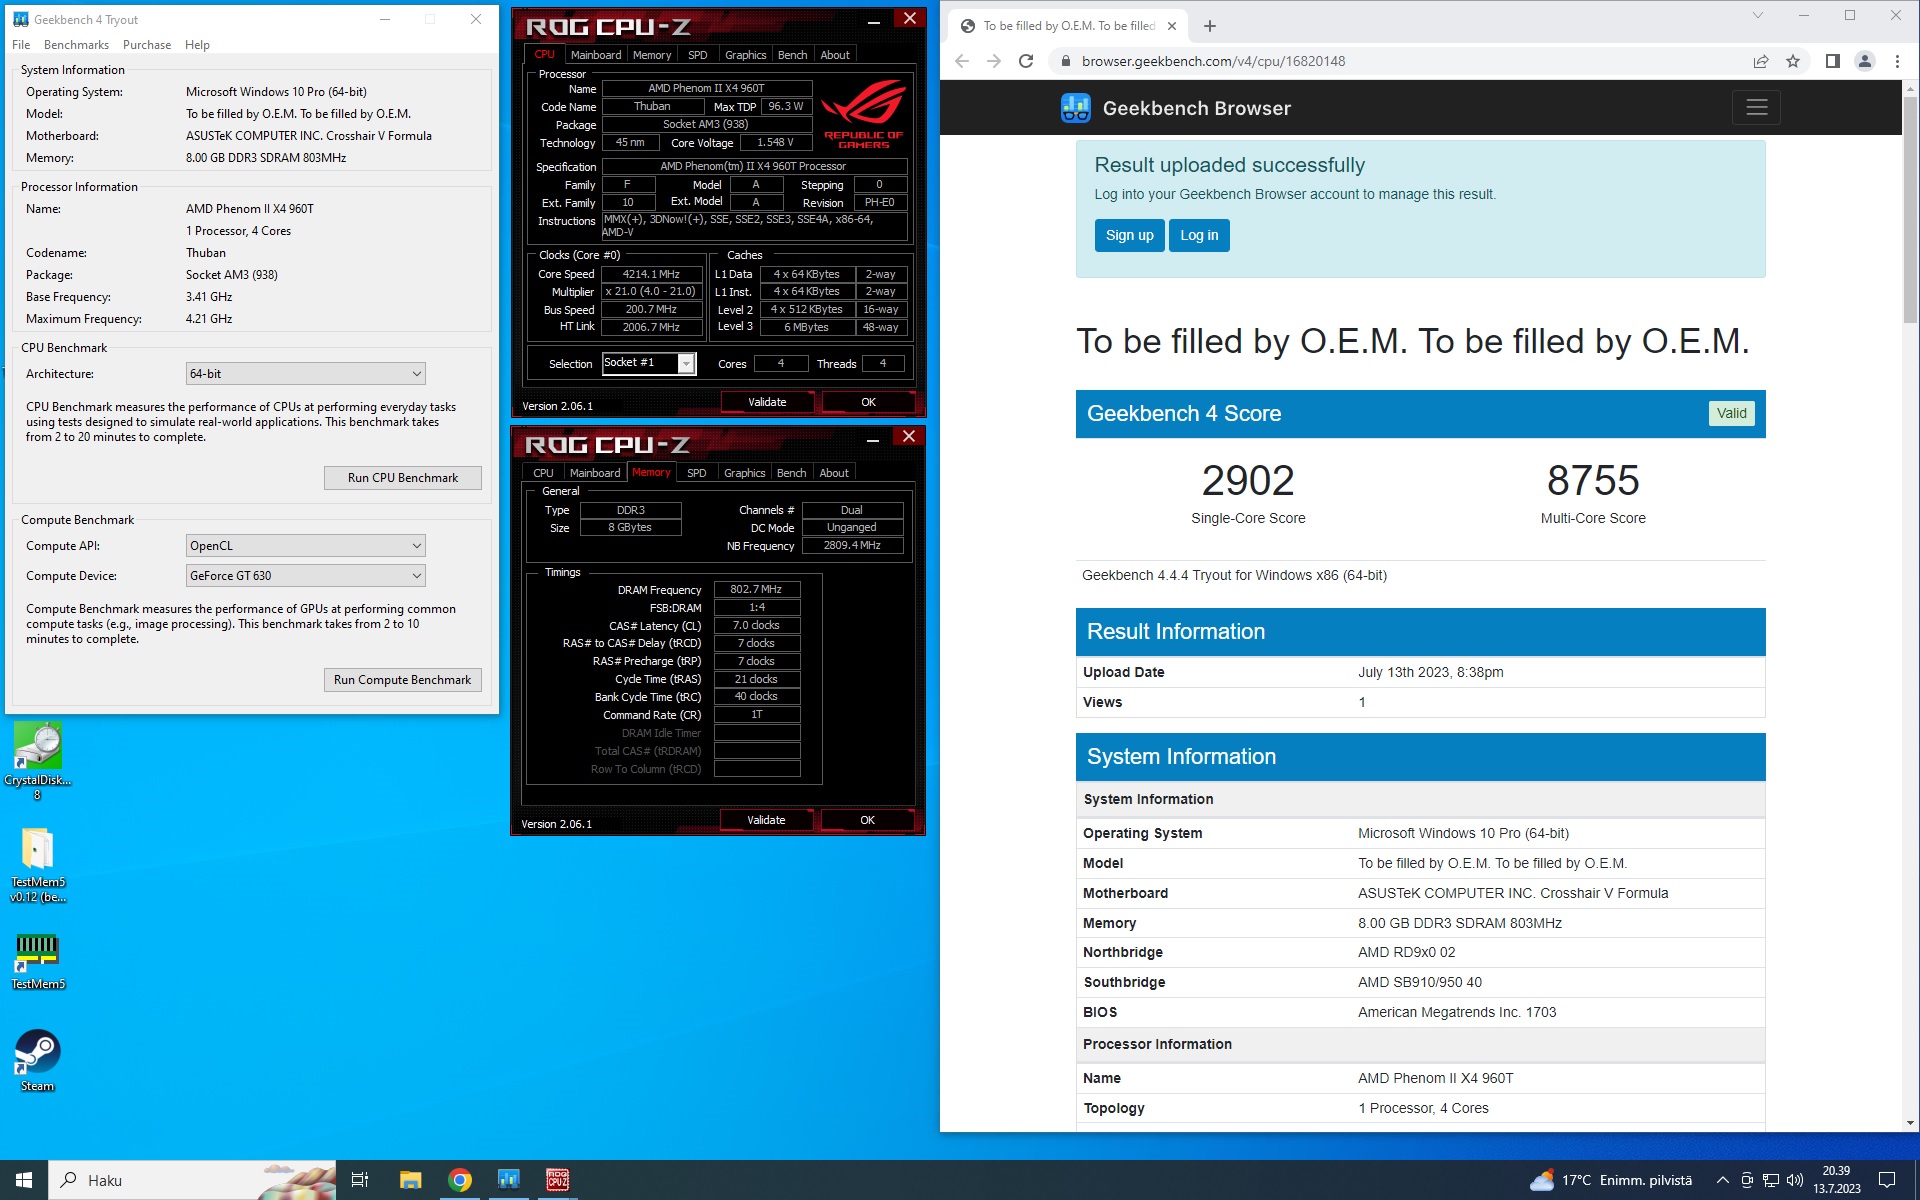This screenshot has width=1920, height=1200.
Task: Select the 2902 single-core score
Action: [x=1248, y=481]
